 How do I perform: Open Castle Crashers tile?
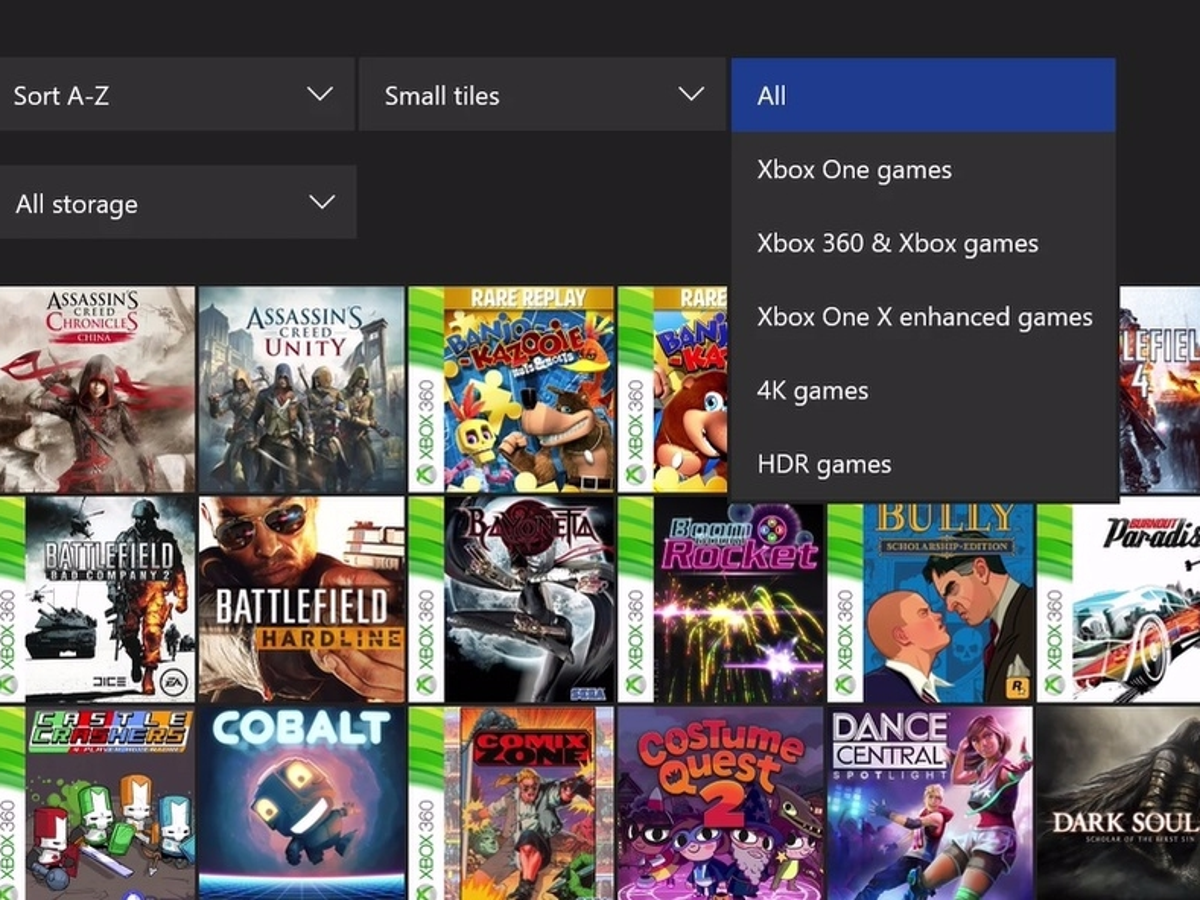coord(98,803)
